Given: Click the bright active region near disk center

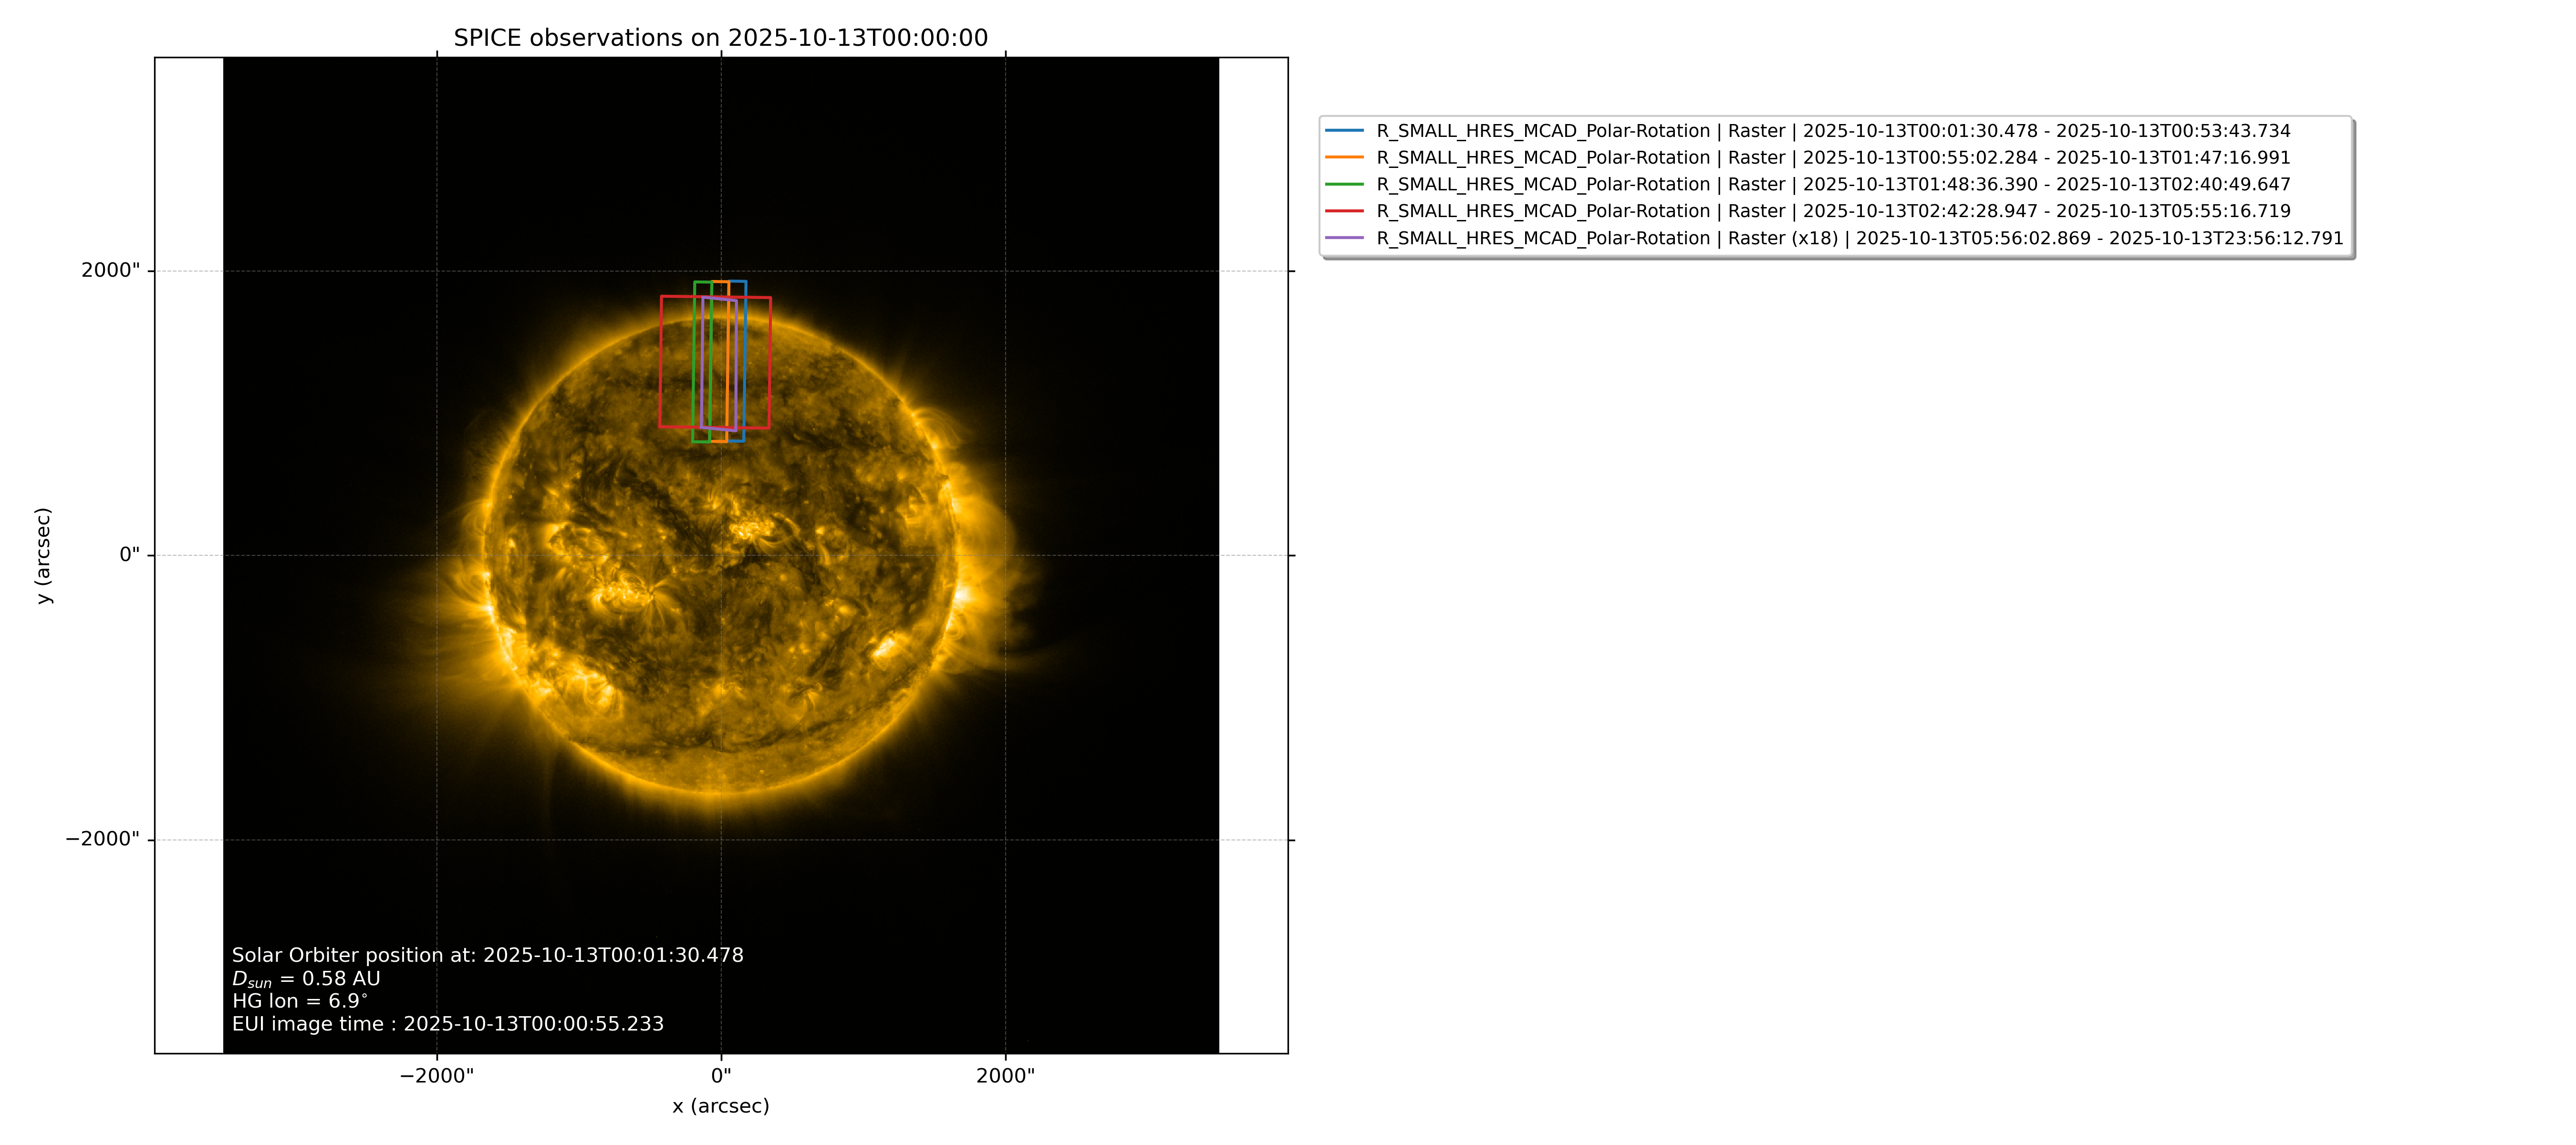Looking at the screenshot, I should [748, 527].
